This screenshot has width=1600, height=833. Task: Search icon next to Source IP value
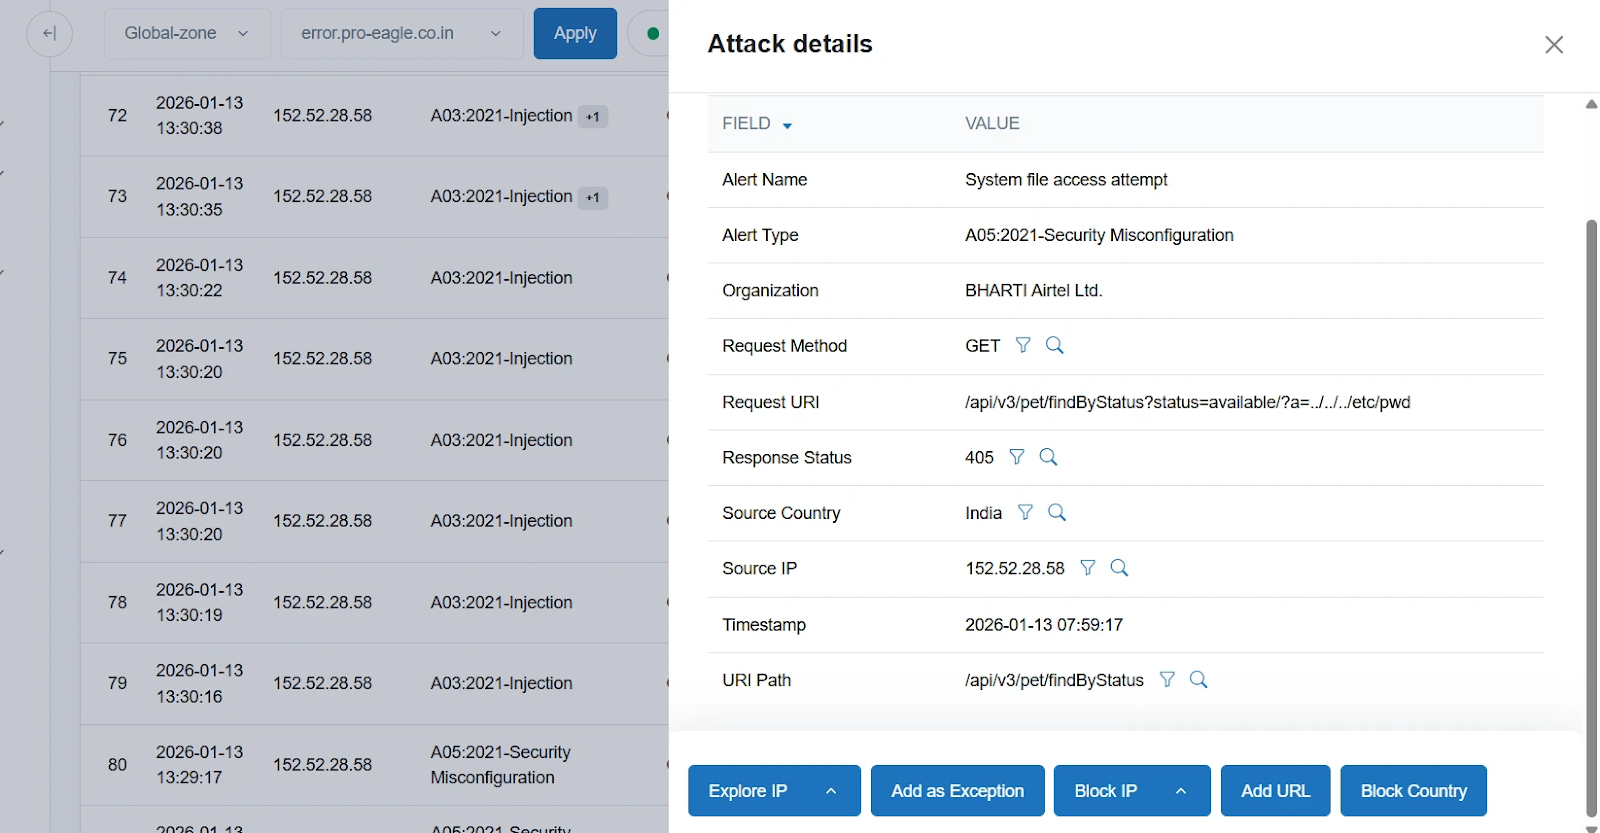click(1119, 568)
